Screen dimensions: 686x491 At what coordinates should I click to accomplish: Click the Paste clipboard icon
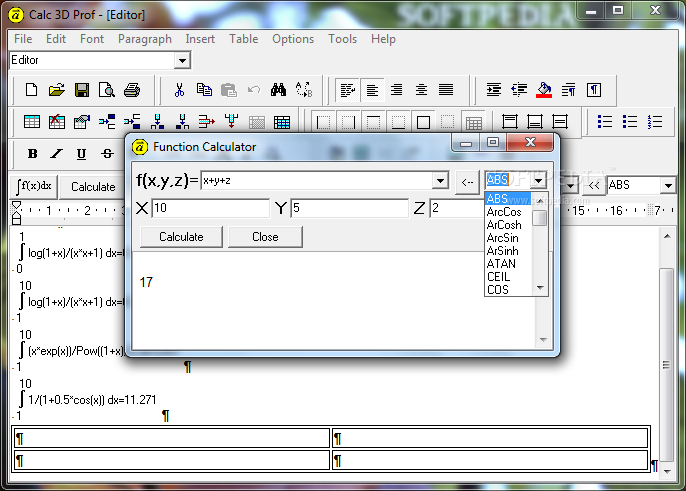[229, 90]
